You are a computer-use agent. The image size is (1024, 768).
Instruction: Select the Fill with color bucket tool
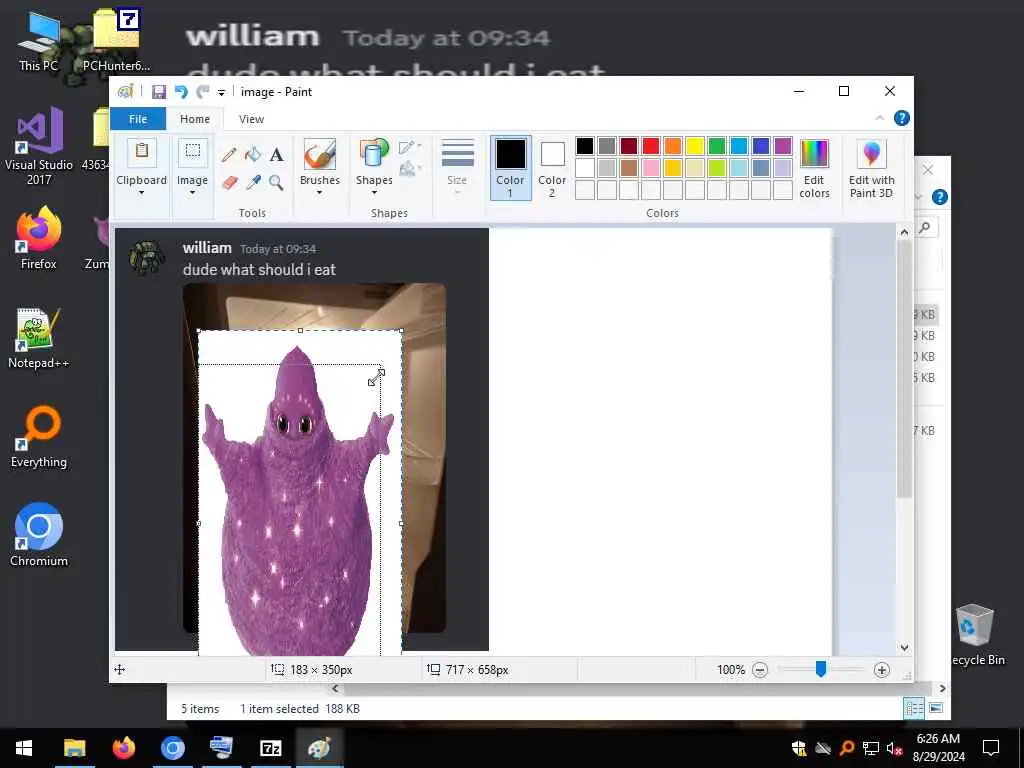(x=253, y=155)
